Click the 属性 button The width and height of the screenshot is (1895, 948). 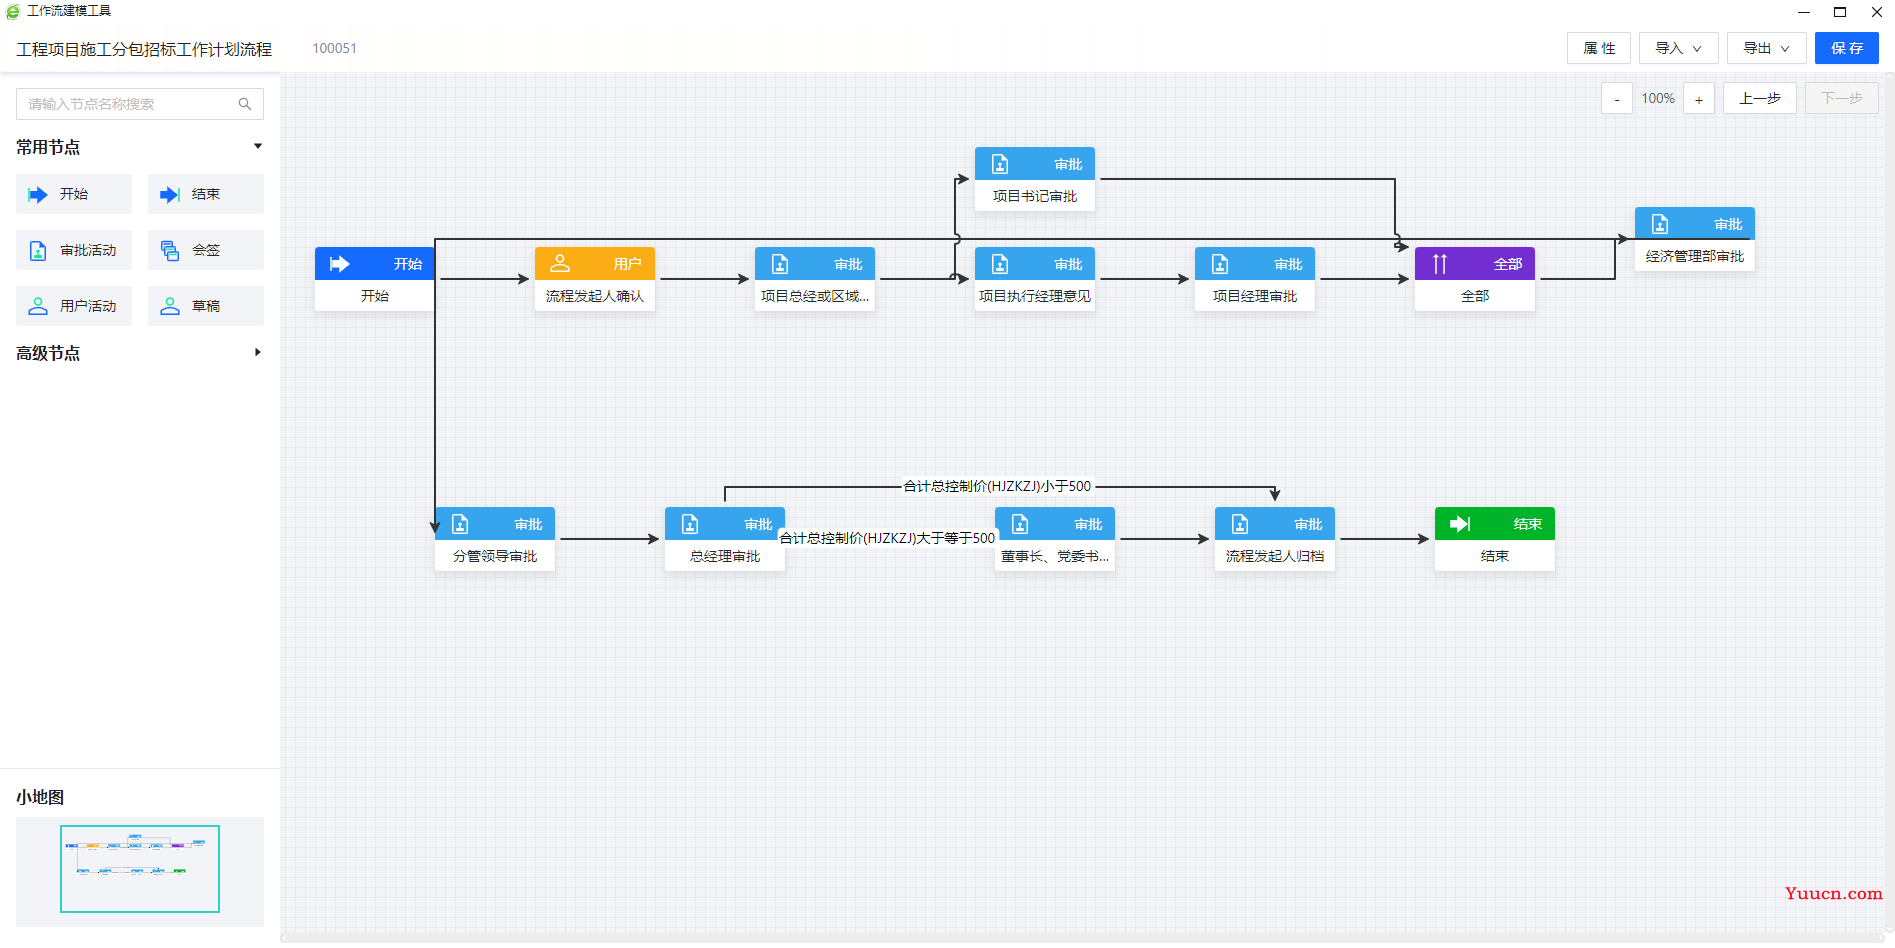pos(1599,48)
